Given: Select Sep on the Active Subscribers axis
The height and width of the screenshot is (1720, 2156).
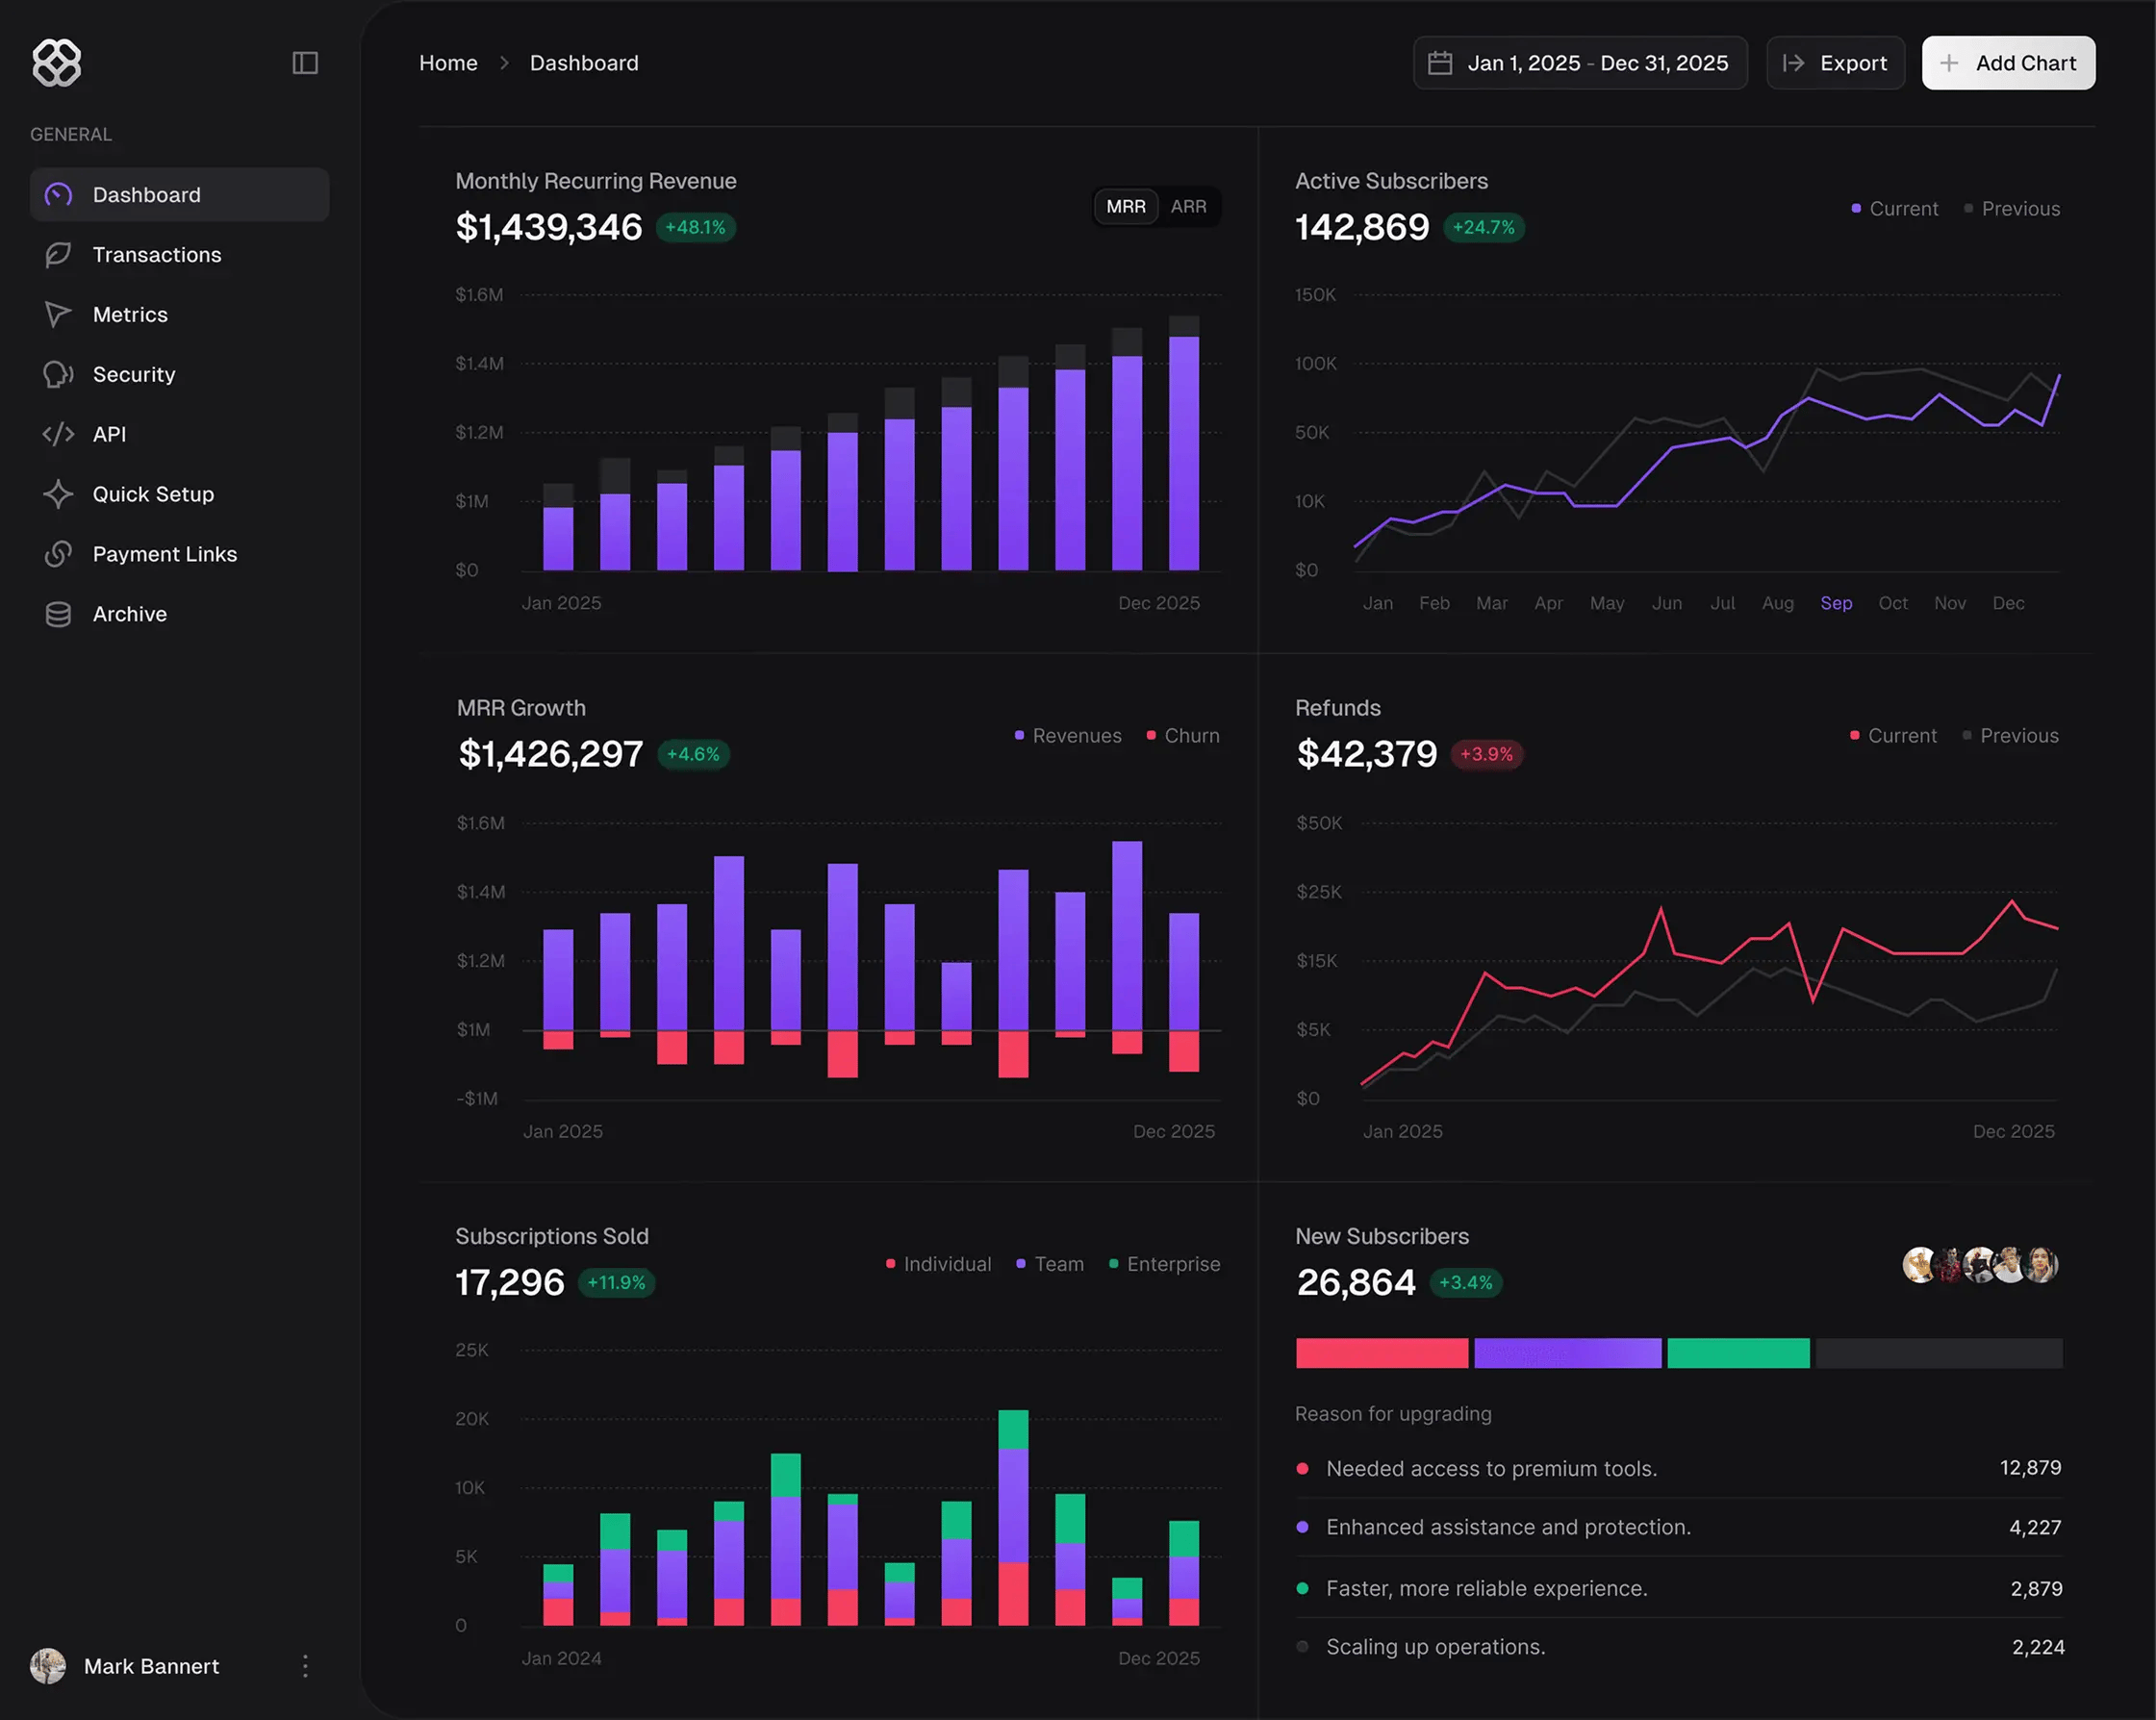Looking at the screenshot, I should (1836, 603).
